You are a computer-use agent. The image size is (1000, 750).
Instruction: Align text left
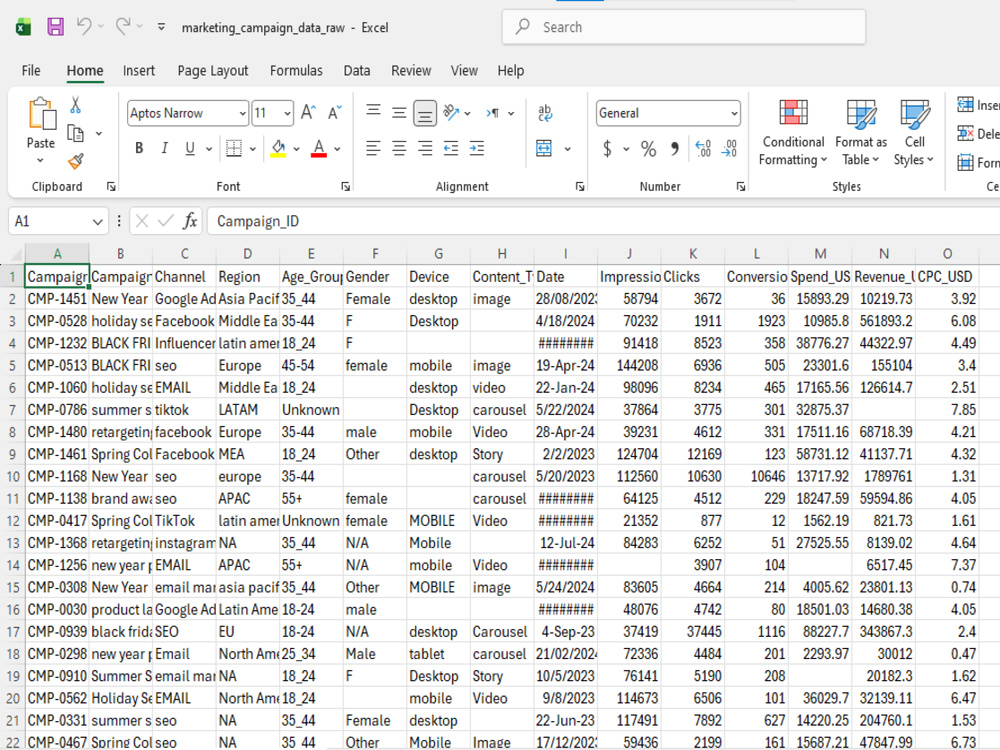coord(374,149)
